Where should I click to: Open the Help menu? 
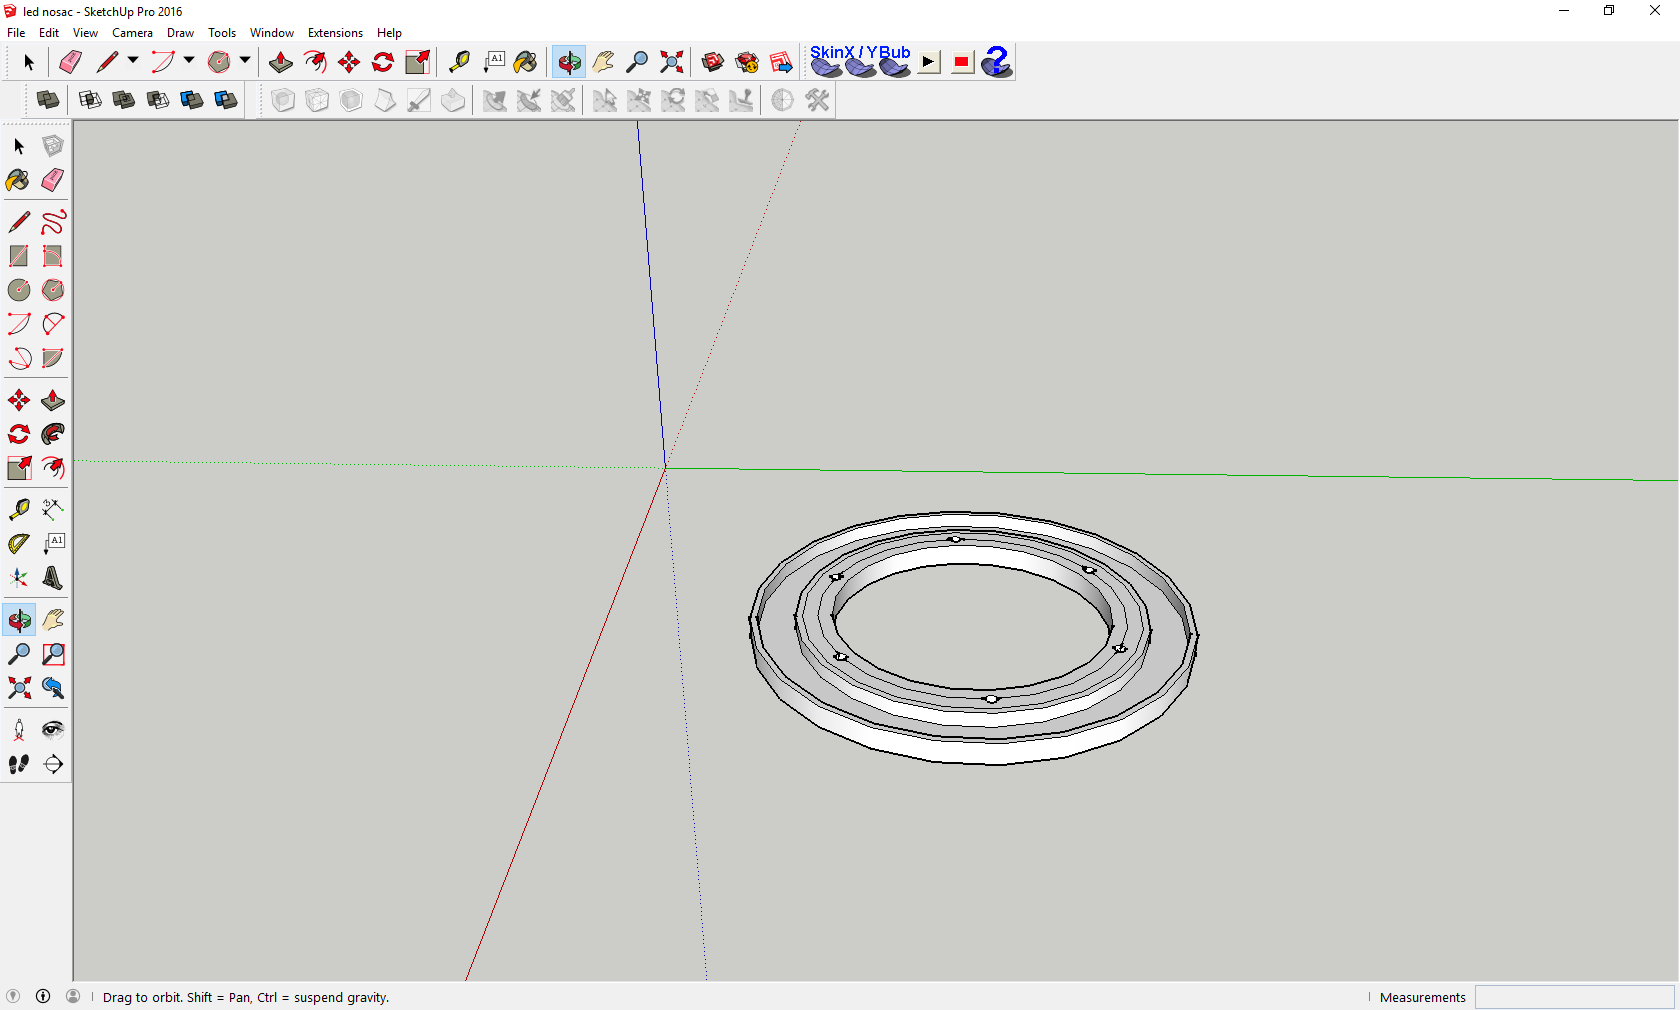390,33
